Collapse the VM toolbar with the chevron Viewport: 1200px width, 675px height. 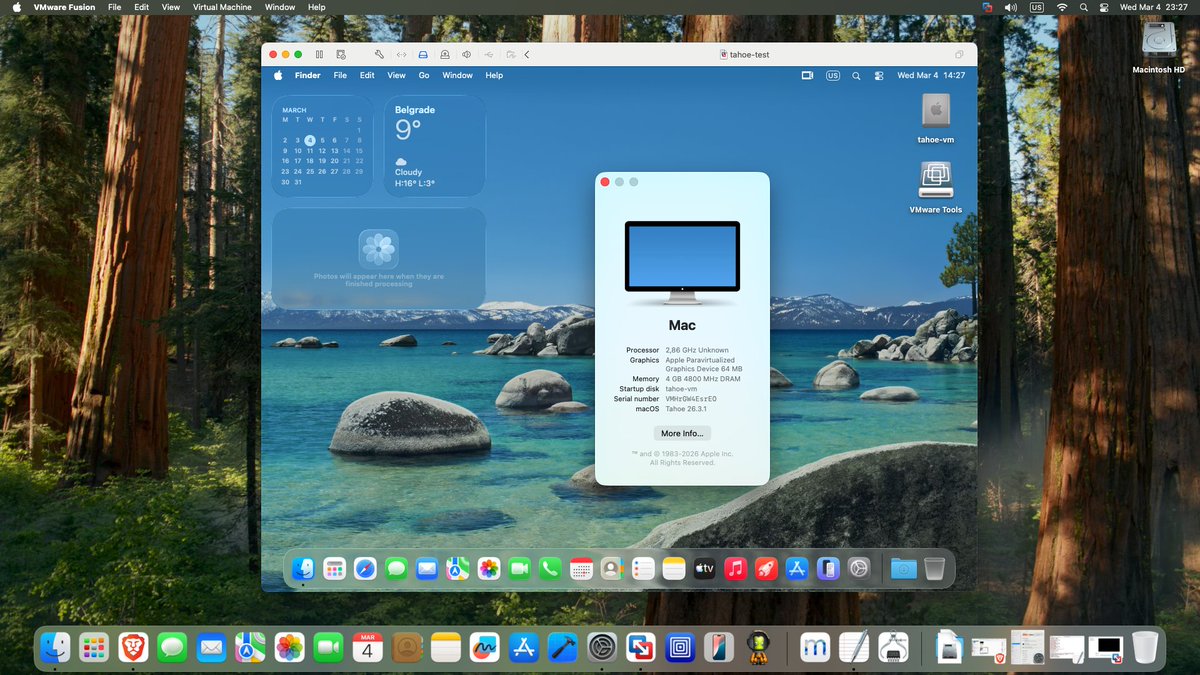point(527,55)
